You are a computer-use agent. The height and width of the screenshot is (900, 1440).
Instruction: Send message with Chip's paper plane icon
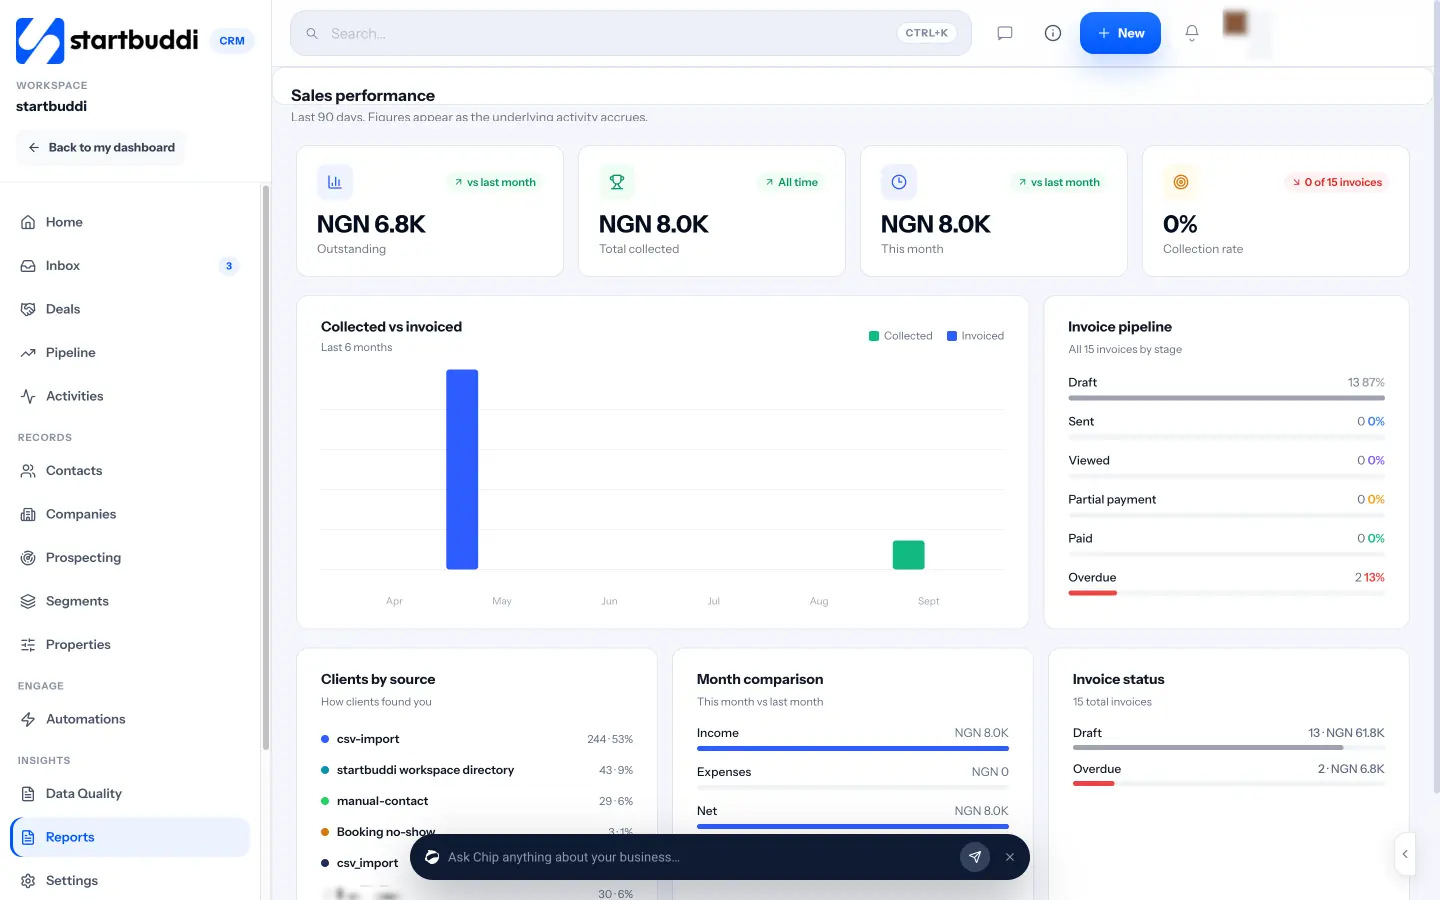coord(975,857)
